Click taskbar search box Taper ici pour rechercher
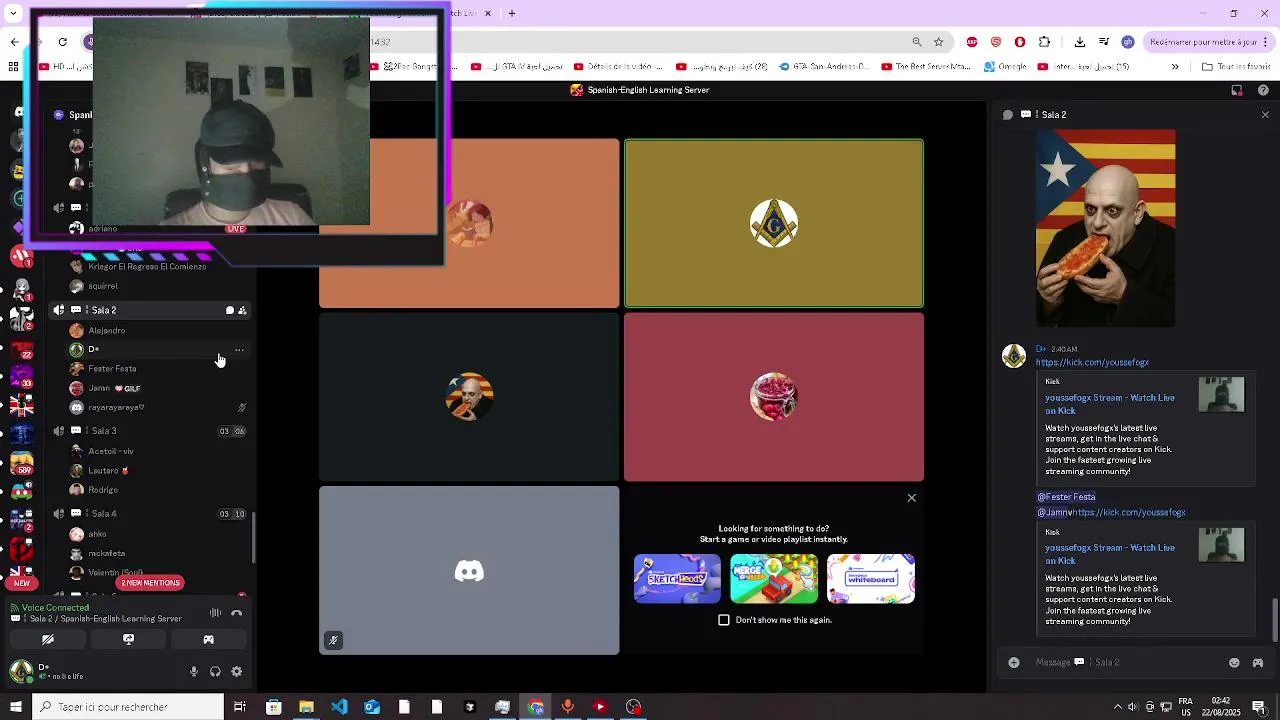The width and height of the screenshot is (1280, 720). click(128, 707)
